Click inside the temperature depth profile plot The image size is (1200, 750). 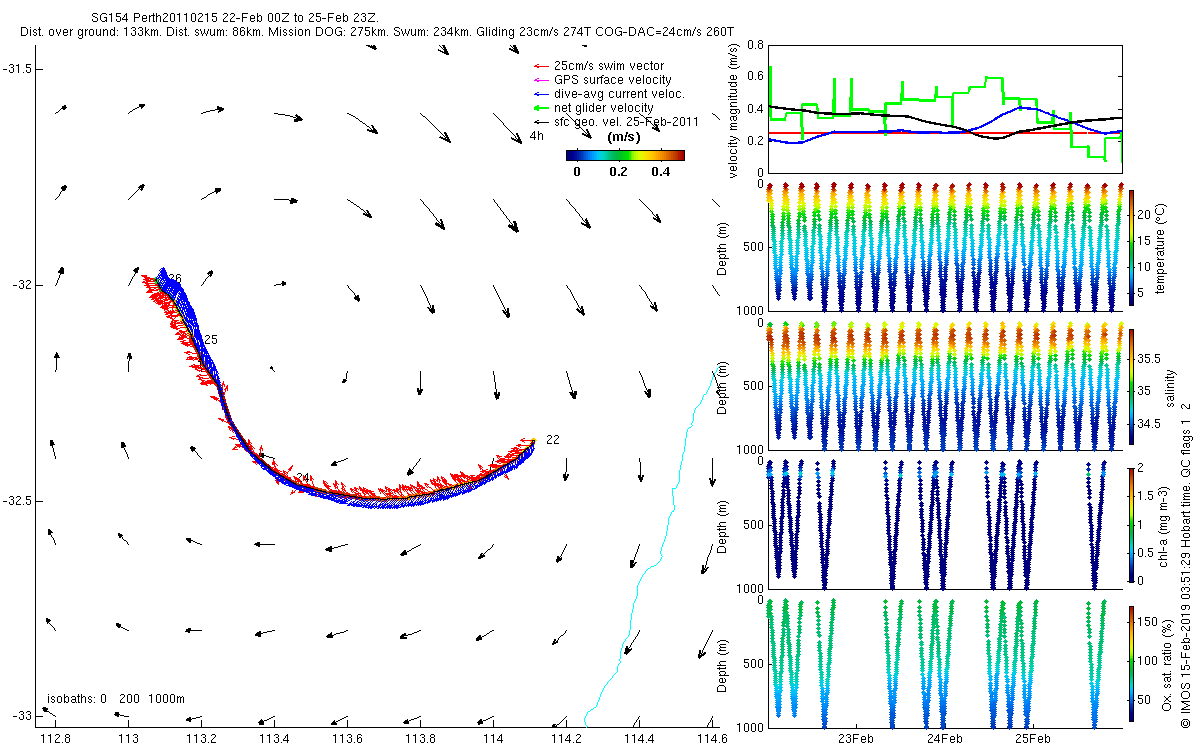coord(944,247)
